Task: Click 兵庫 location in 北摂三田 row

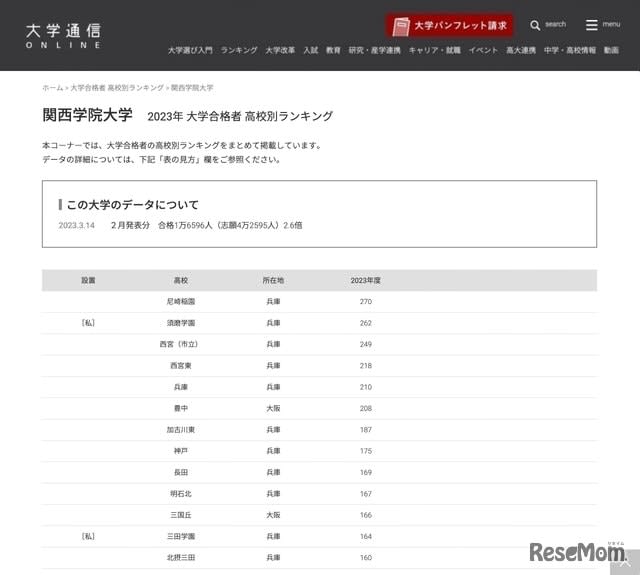Action: pos(273,557)
